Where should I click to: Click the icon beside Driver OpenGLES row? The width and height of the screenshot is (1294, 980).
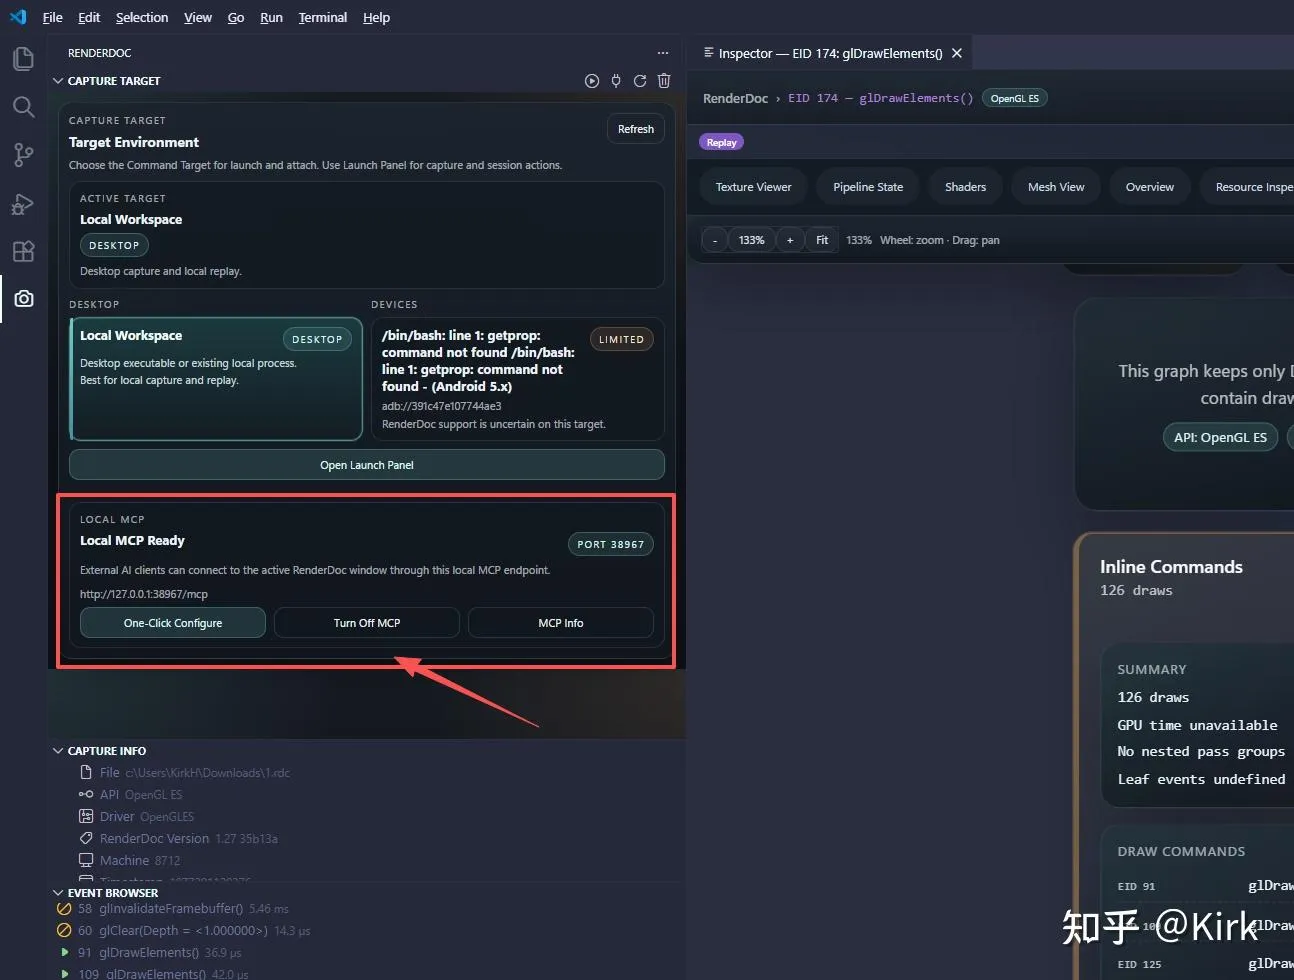86,816
